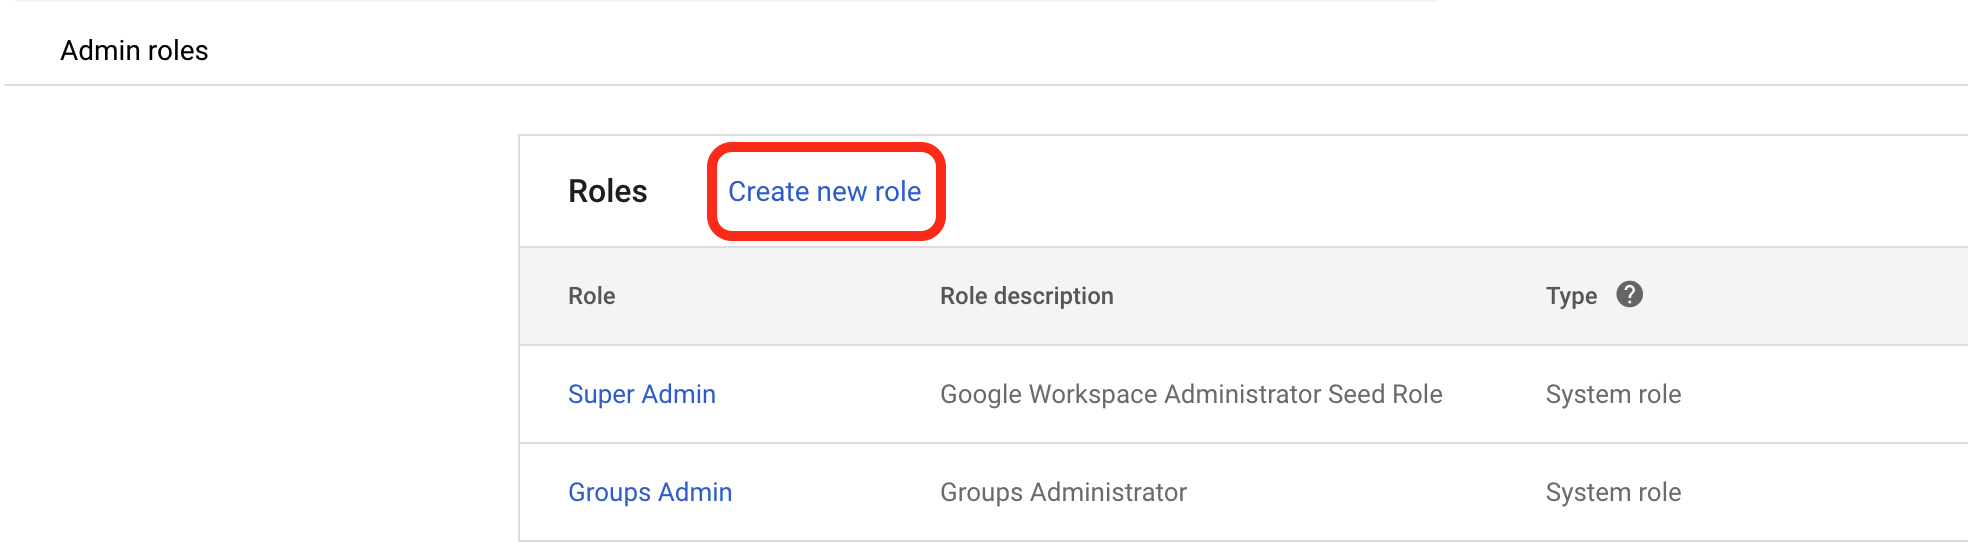This screenshot has width=1968, height=542.
Task: Open the Type column help icon
Action: click(x=1629, y=294)
